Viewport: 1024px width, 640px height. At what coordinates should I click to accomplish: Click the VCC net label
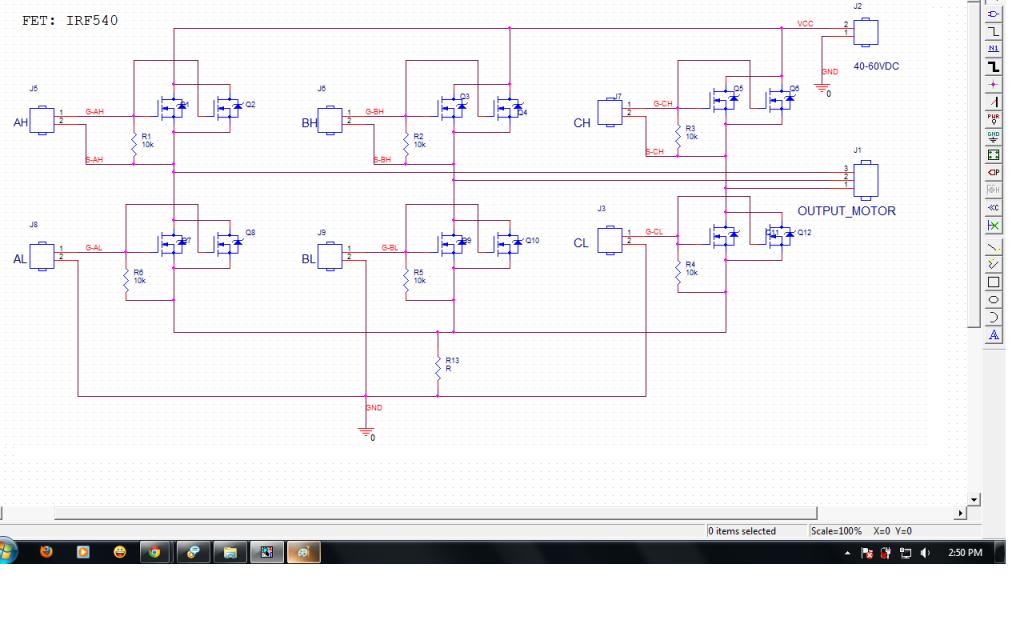coord(805,24)
